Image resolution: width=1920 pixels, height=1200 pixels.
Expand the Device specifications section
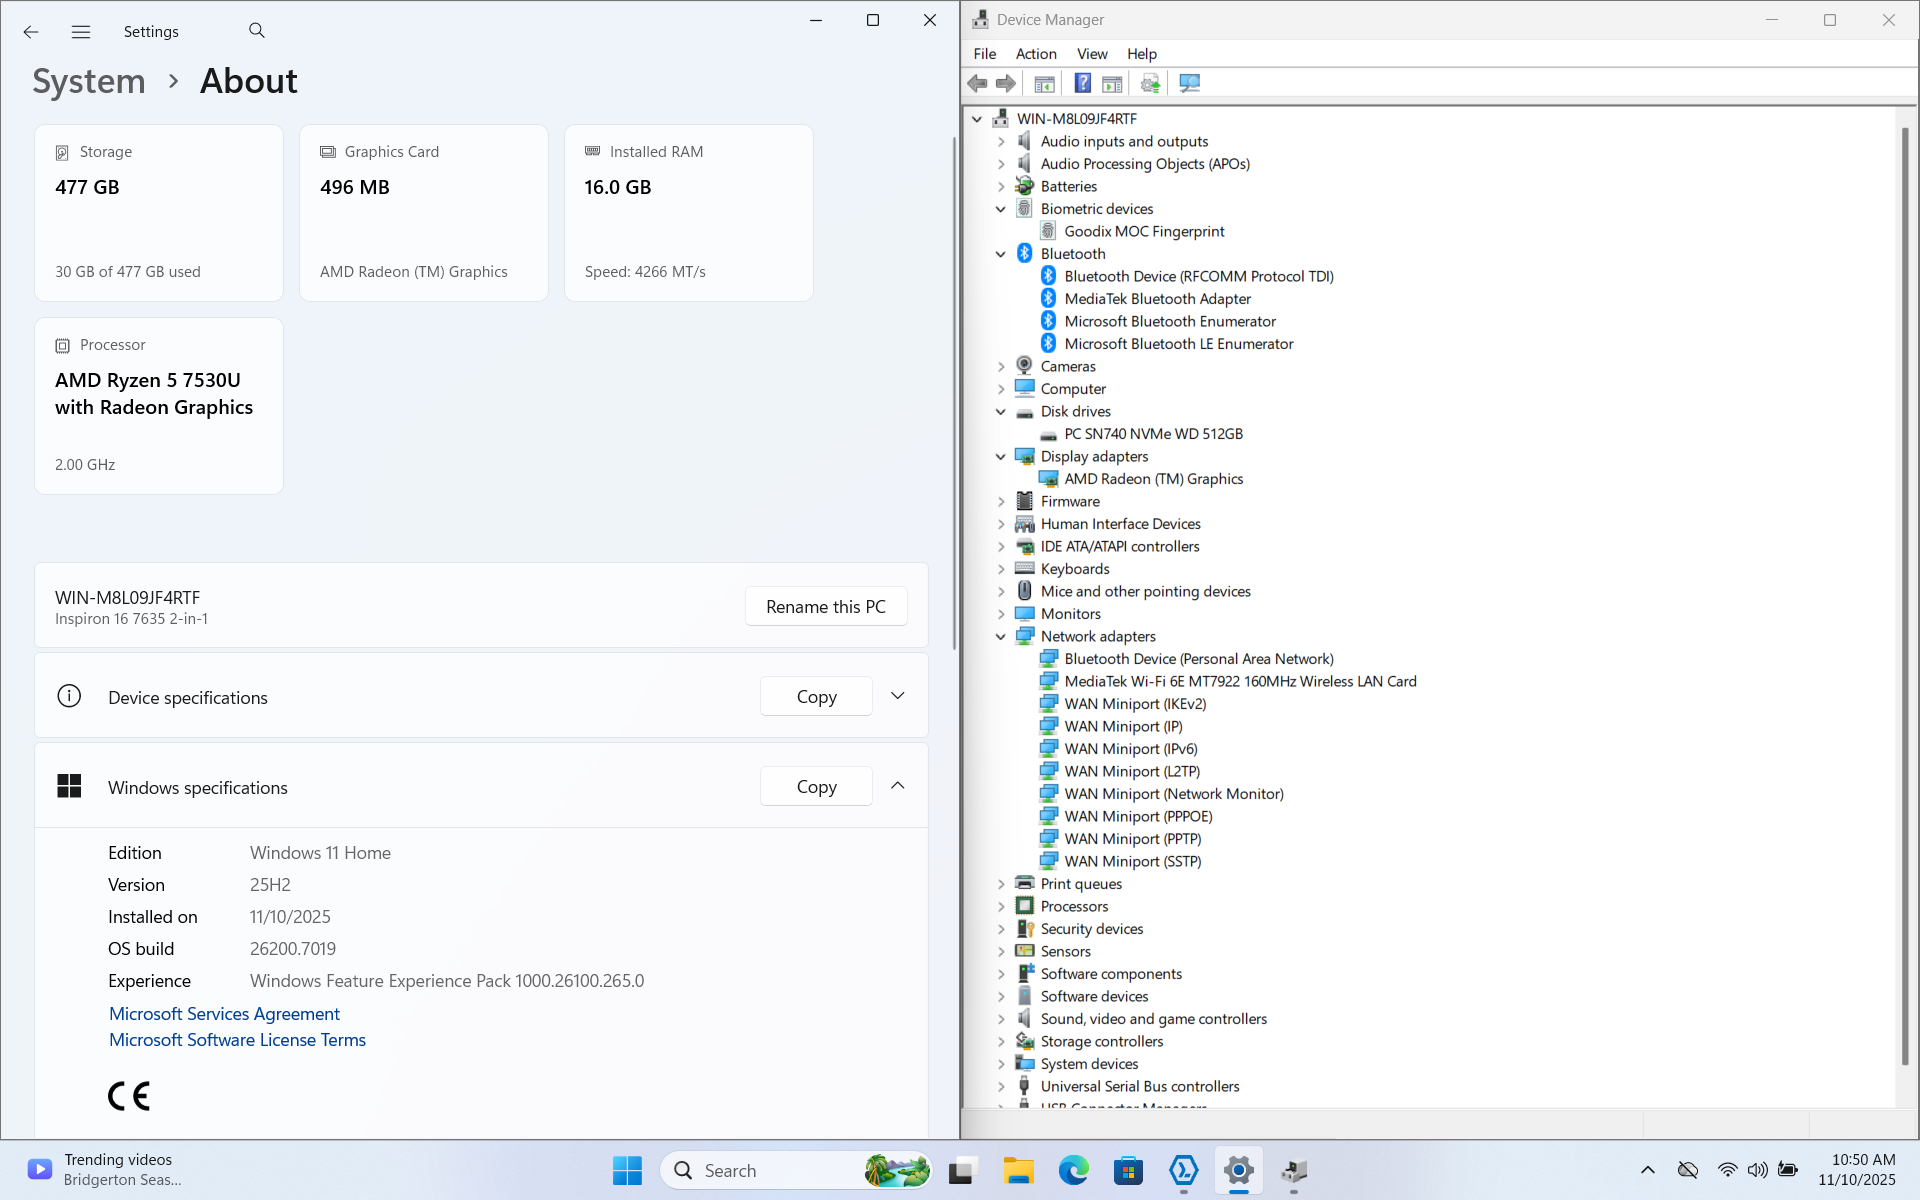click(897, 696)
